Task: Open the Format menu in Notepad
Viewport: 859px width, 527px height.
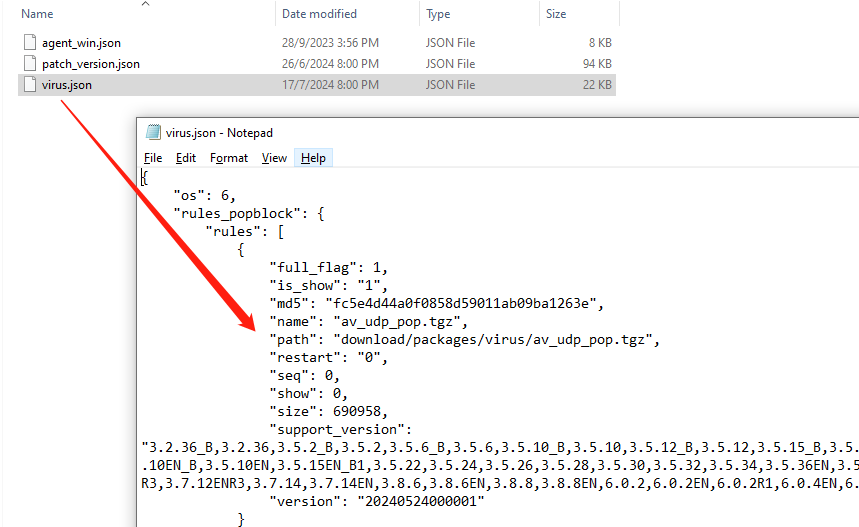Action: tap(228, 158)
